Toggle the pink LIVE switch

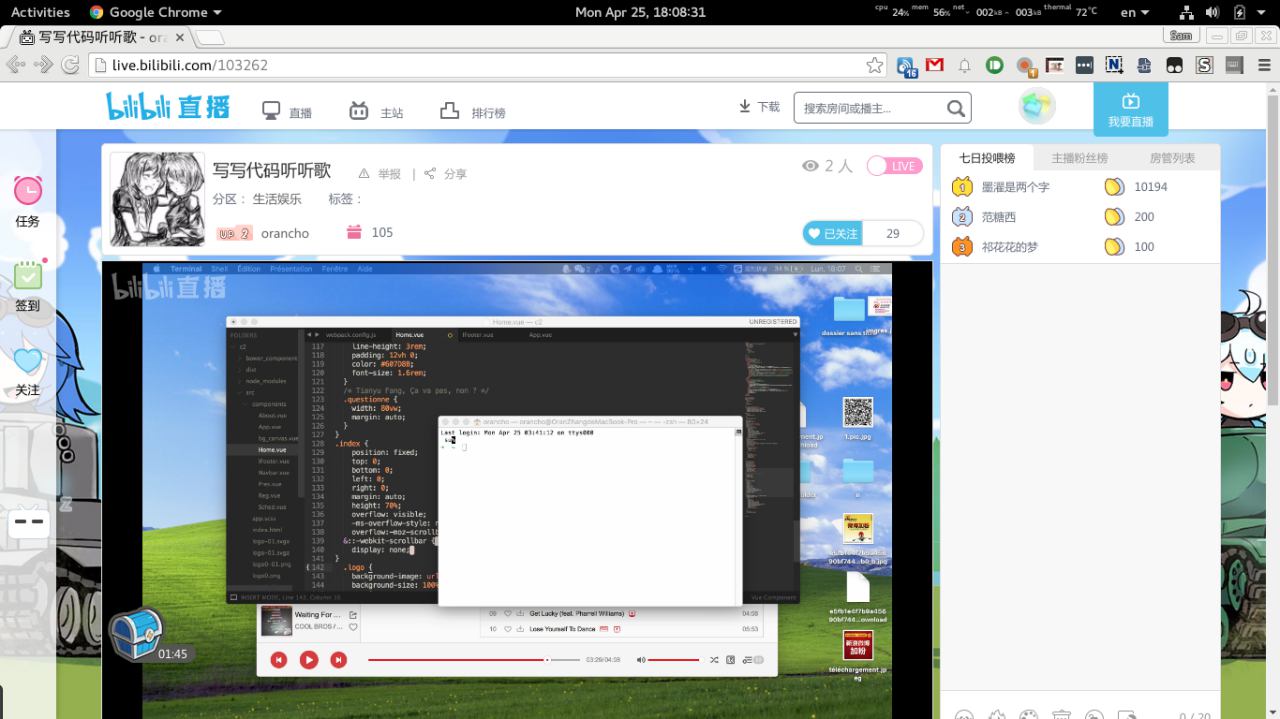click(894, 166)
